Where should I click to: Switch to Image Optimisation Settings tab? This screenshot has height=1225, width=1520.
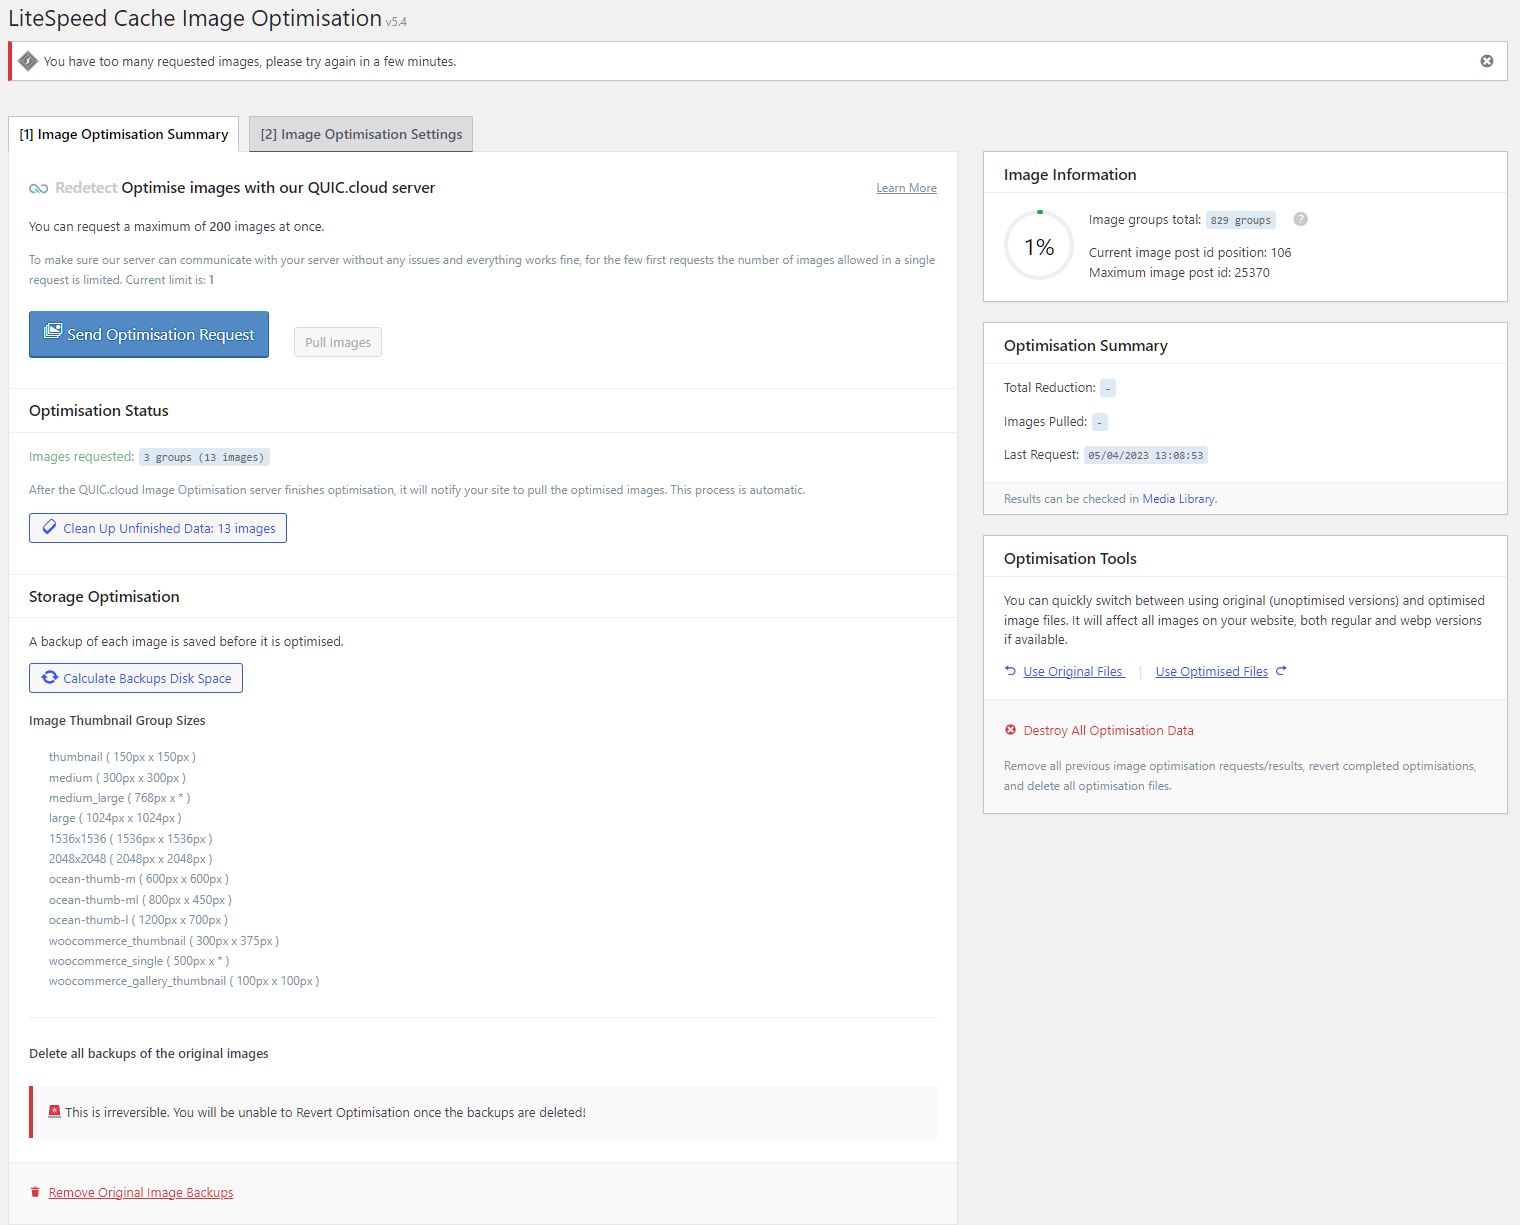click(361, 134)
